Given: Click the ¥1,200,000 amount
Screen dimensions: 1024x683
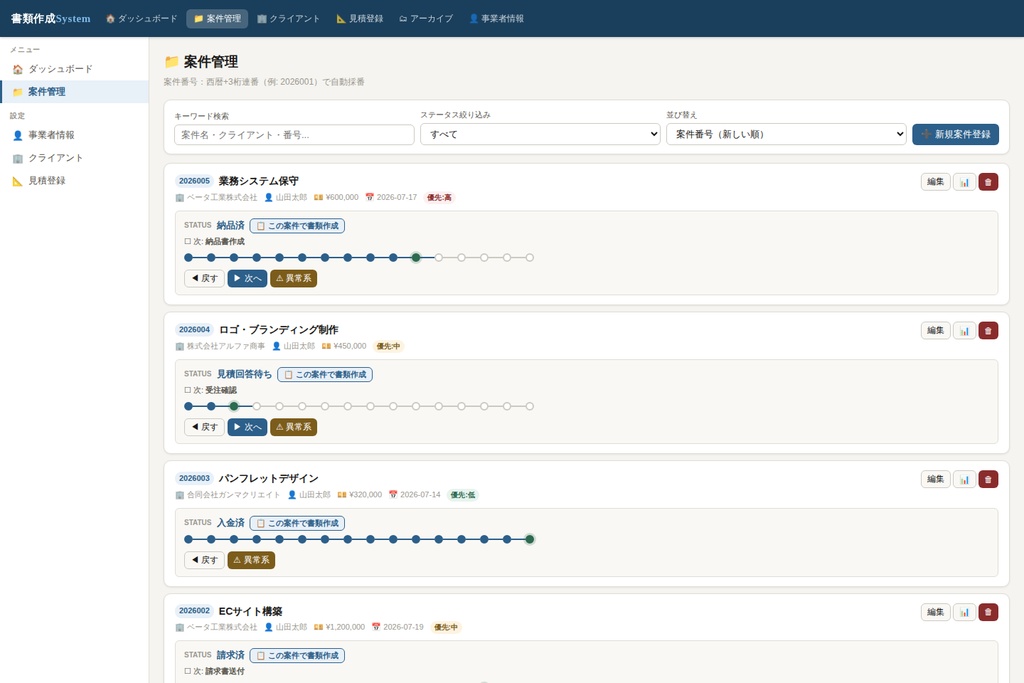Looking at the screenshot, I should (340, 627).
